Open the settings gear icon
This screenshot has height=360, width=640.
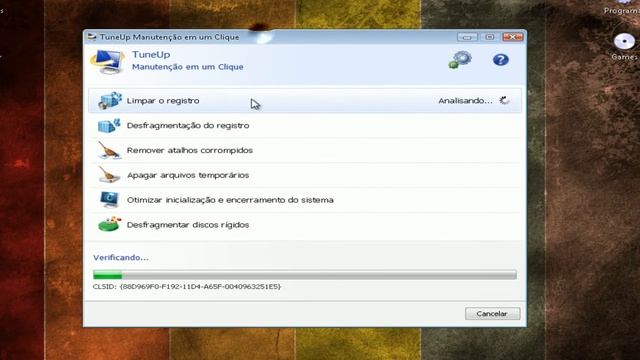[x=460, y=60]
